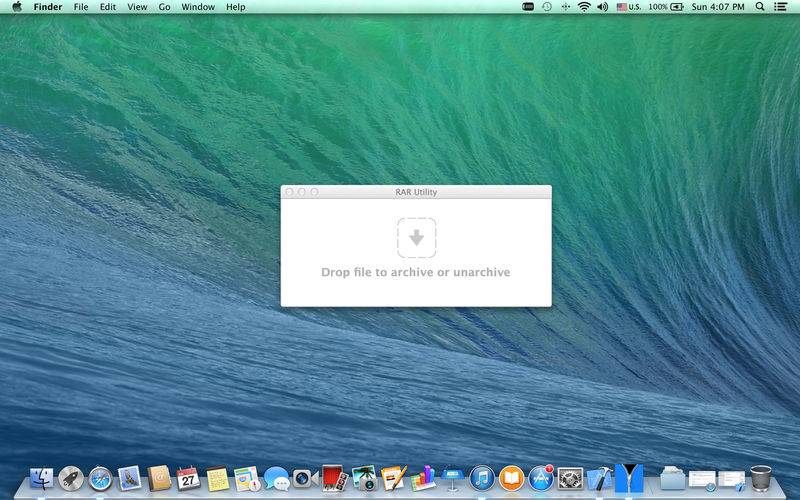Click the Wi-Fi status icon

584,7
